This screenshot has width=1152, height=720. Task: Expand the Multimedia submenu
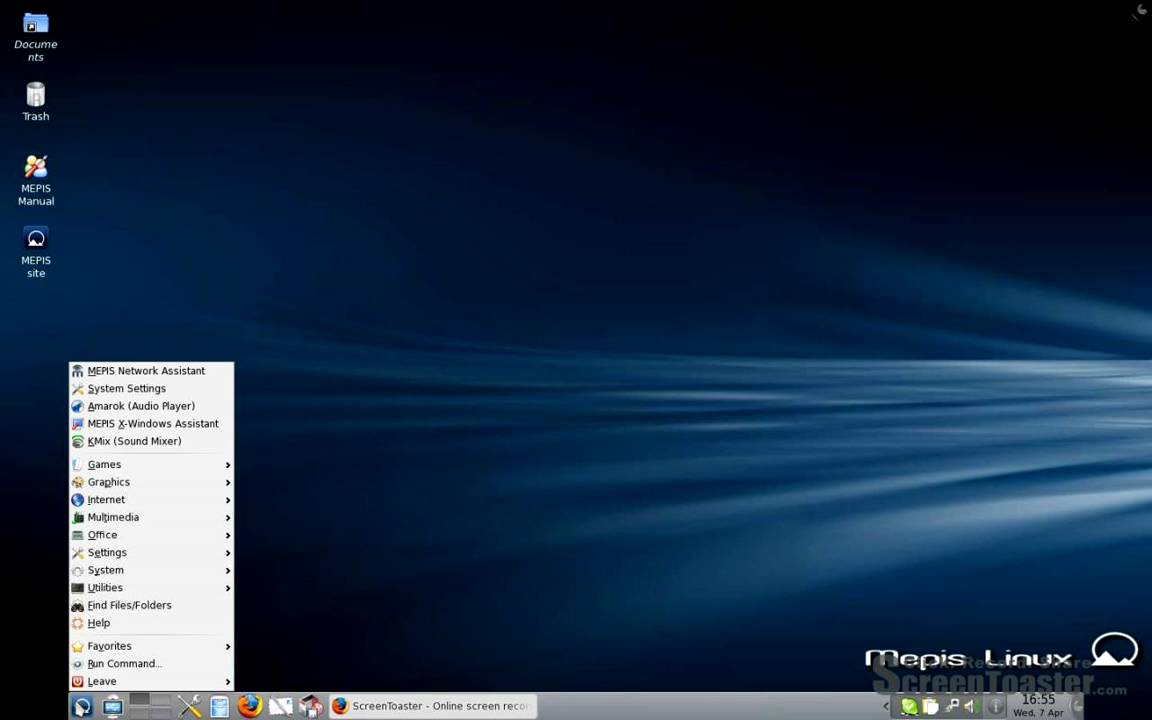pyautogui.click(x=151, y=518)
